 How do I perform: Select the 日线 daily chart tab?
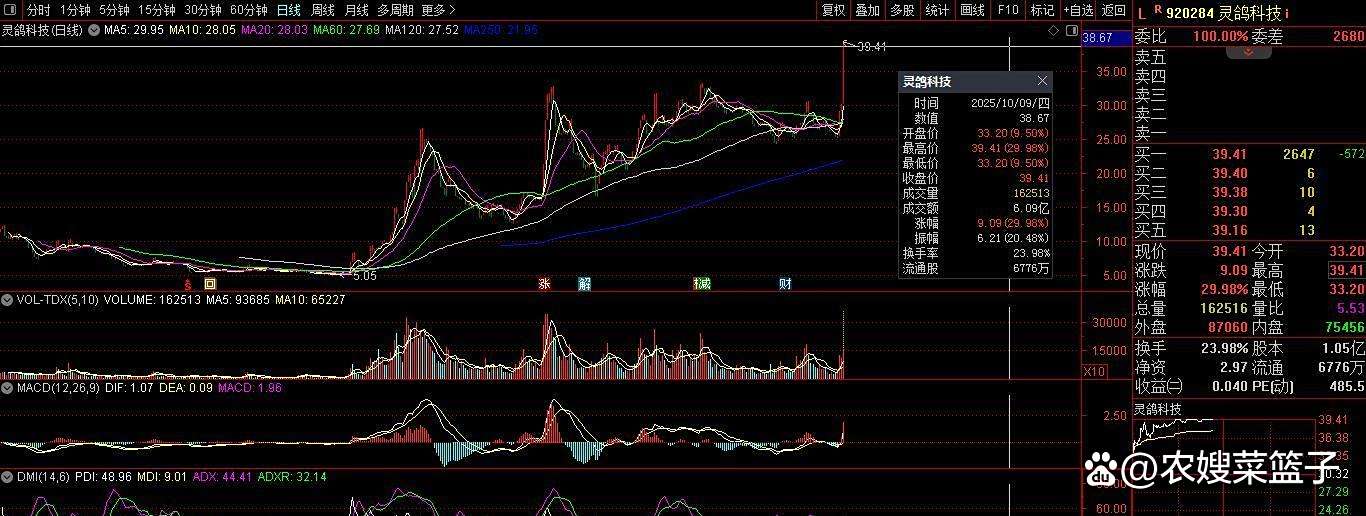coord(289,10)
